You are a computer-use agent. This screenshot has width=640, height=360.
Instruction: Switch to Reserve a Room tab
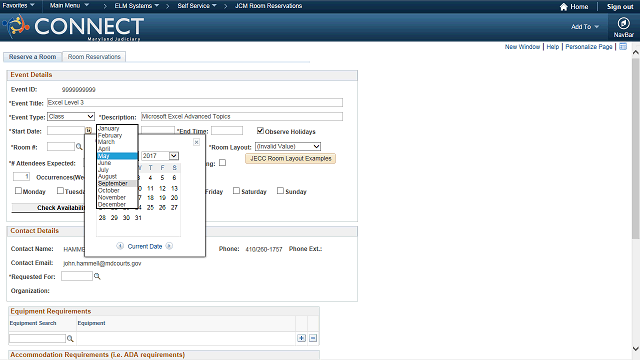tap(33, 57)
